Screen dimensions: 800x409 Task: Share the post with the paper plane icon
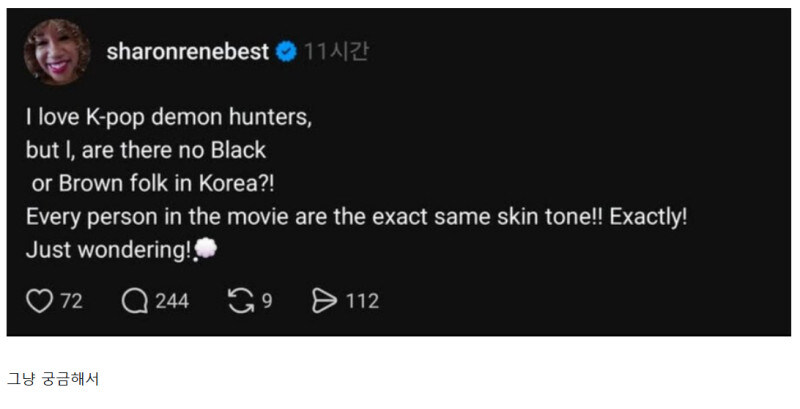click(x=325, y=301)
